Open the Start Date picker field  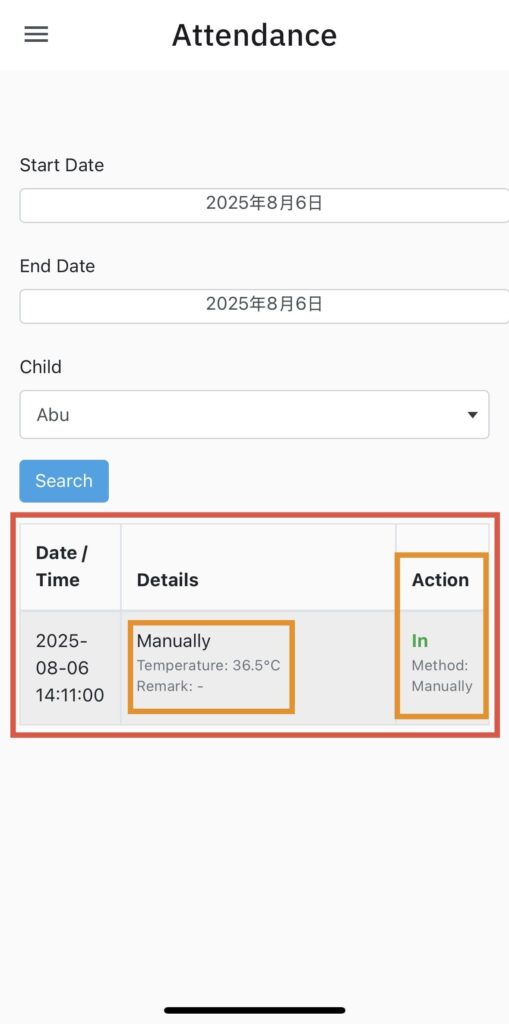point(264,205)
